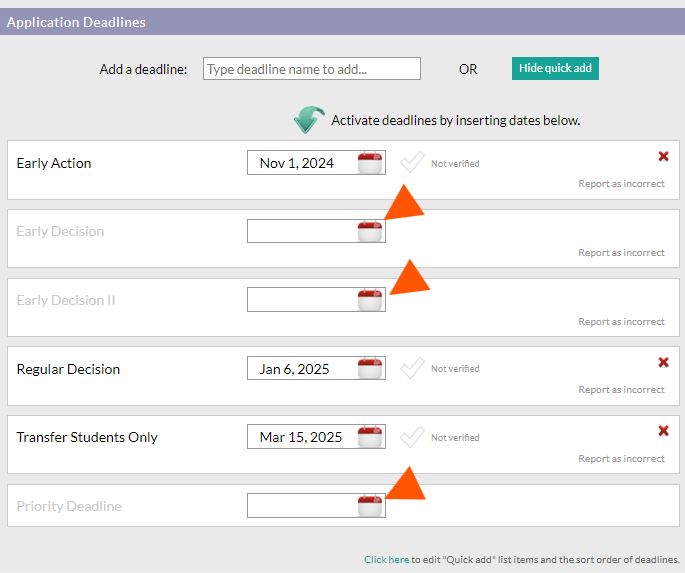Screen dimensions: 685x573
Task: Toggle verified checkmark for Transfer Students Only
Action: (x=412, y=437)
